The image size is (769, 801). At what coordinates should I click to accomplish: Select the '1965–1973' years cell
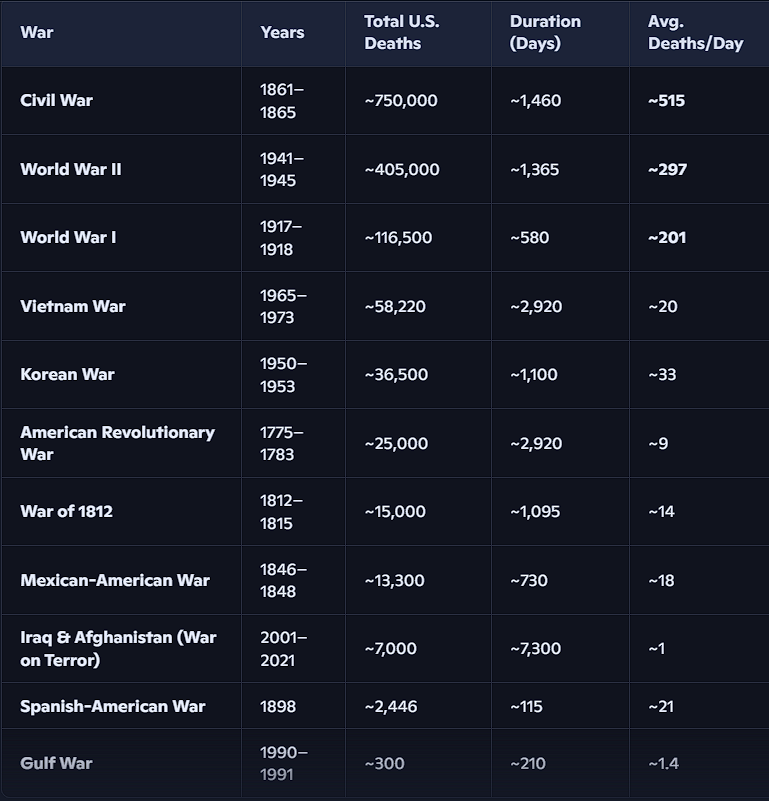[x=283, y=306]
